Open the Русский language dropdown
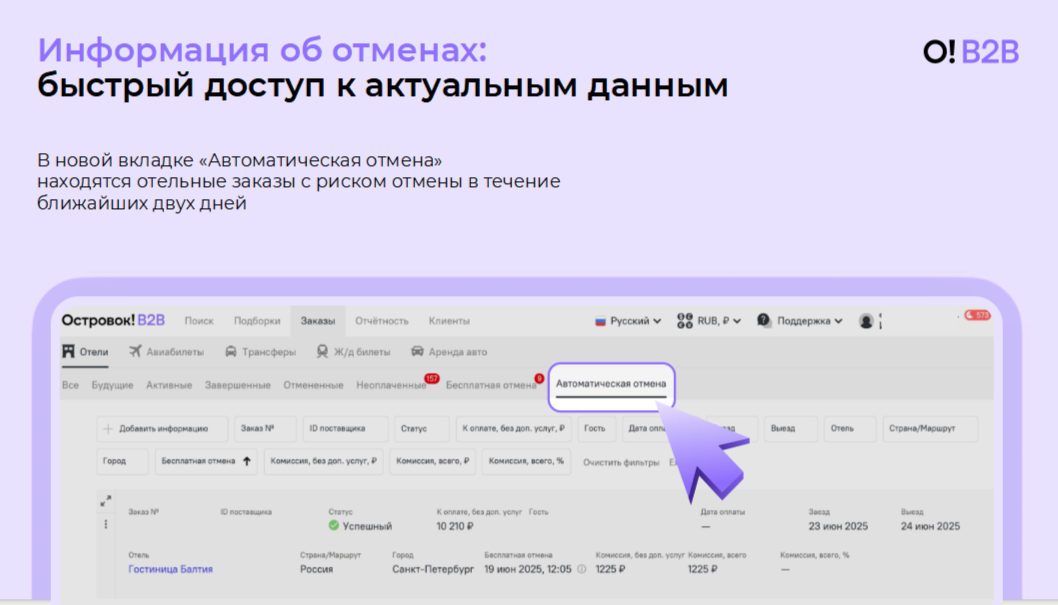 (x=628, y=321)
